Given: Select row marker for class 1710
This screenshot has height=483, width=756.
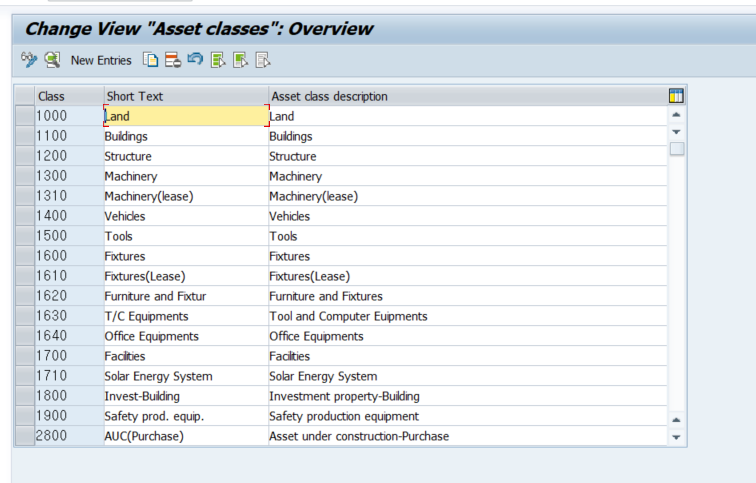Looking at the screenshot, I should point(25,376).
